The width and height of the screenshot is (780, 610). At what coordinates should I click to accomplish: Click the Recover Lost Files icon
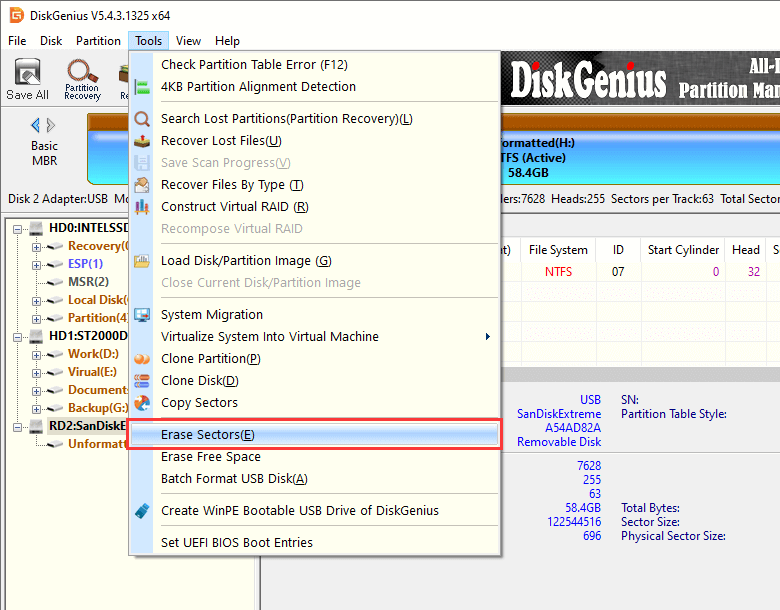click(142, 141)
